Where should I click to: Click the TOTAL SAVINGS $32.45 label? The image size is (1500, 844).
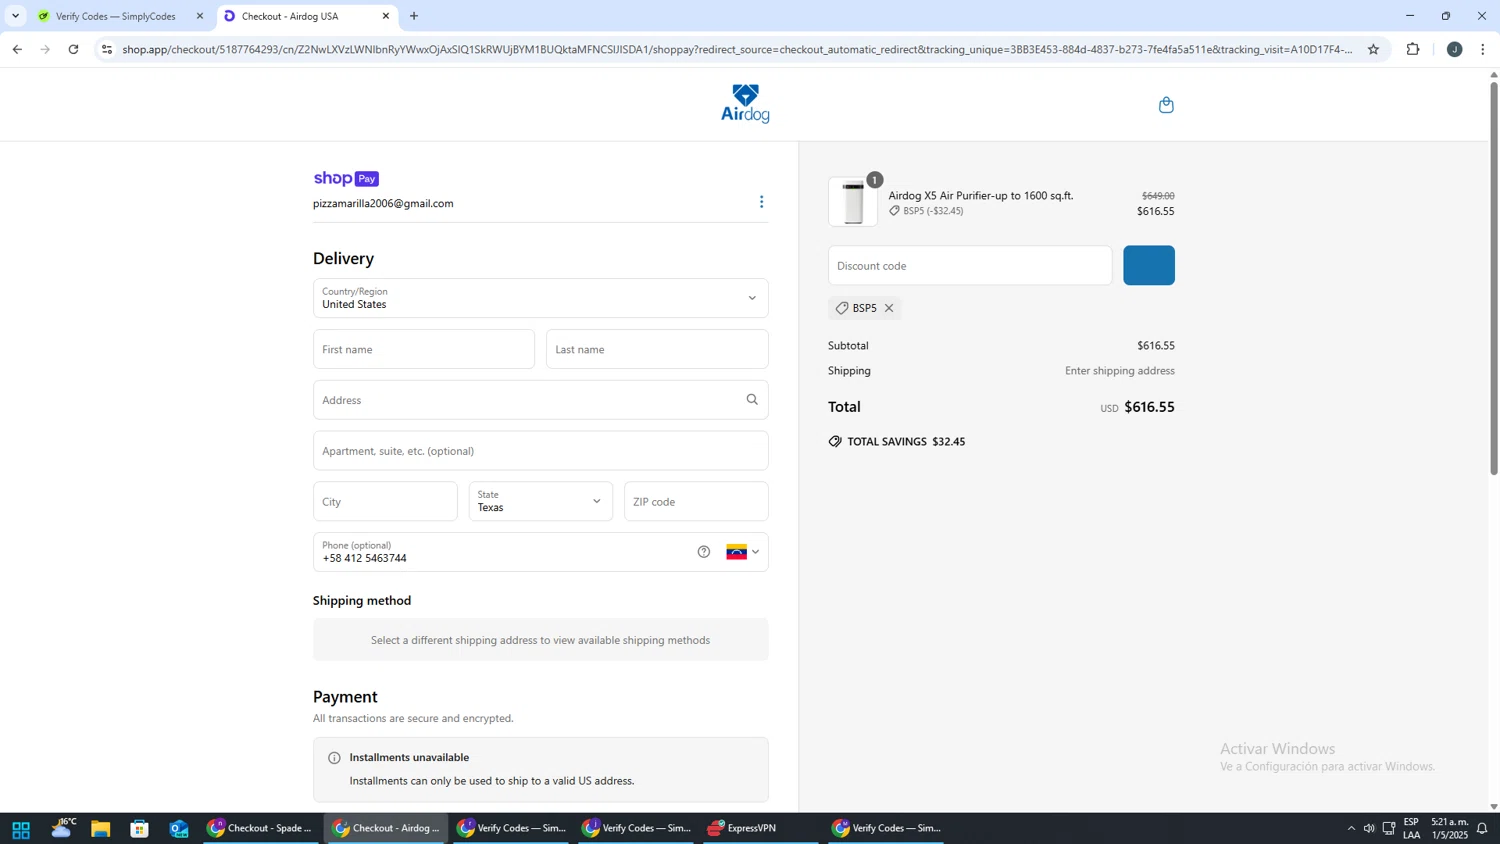[x=906, y=442]
